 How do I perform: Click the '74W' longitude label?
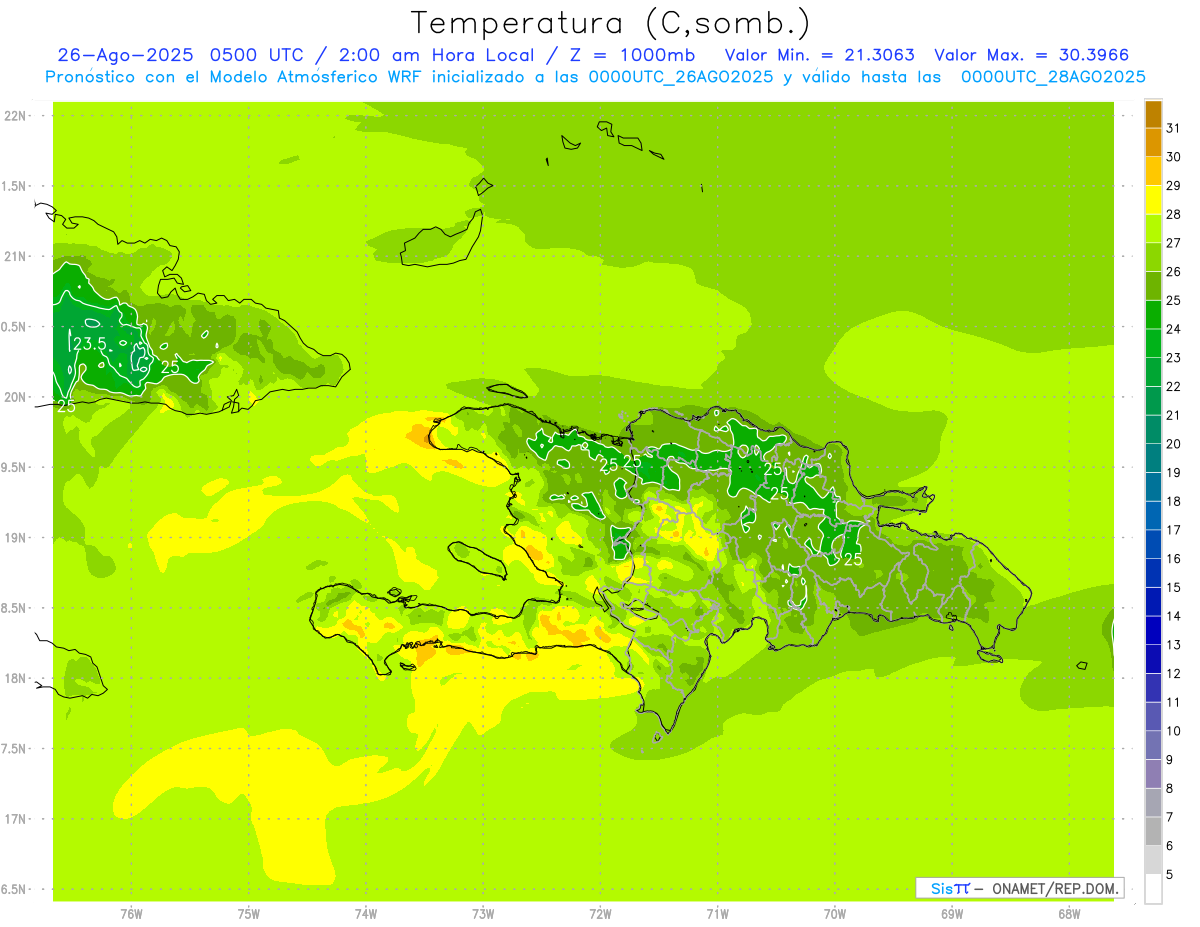coord(366,914)
